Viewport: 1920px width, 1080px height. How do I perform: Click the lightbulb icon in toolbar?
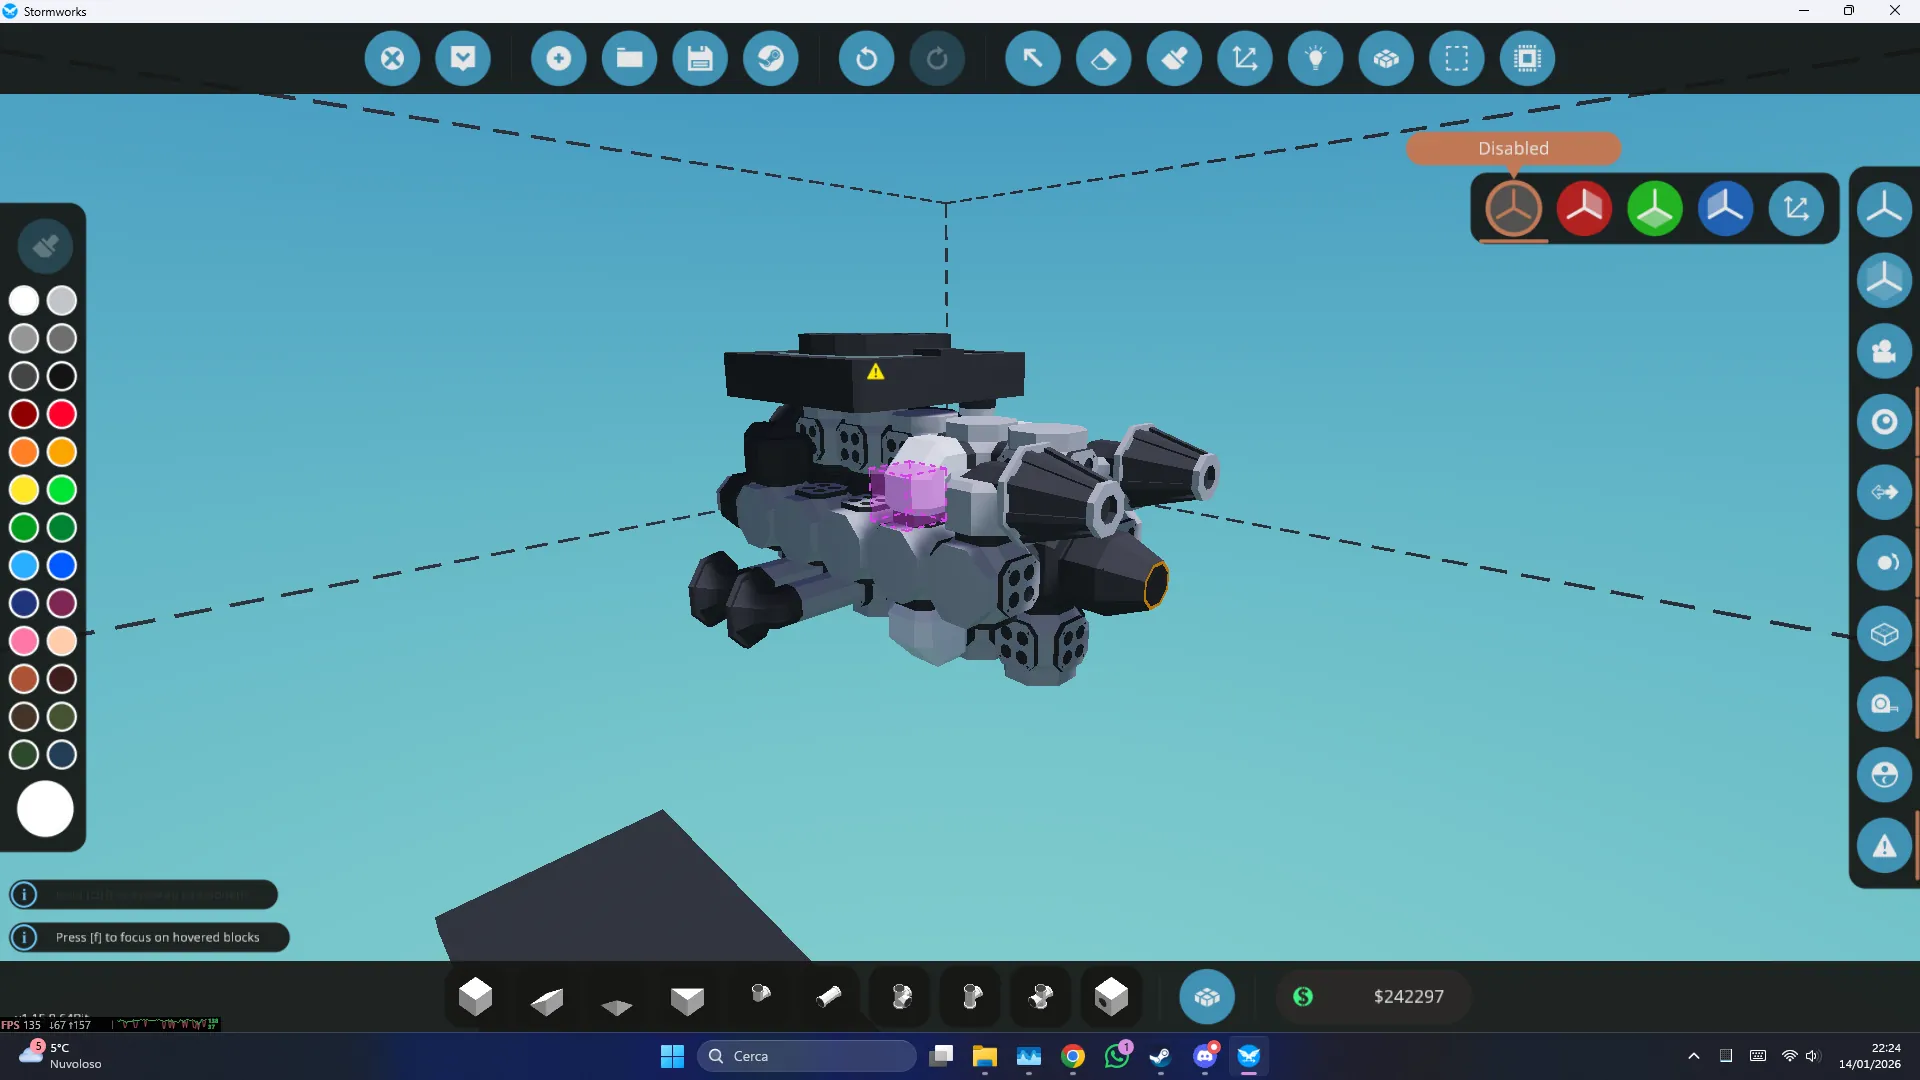coord(1315,58)
